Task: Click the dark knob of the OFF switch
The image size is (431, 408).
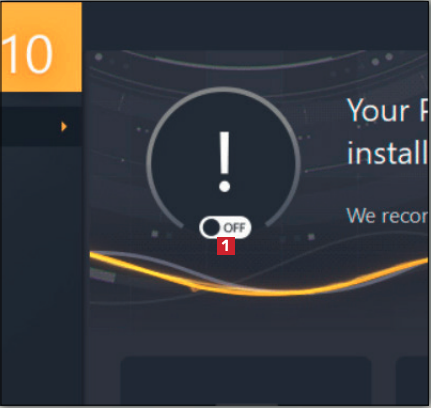Action: [x=211, y=228]
